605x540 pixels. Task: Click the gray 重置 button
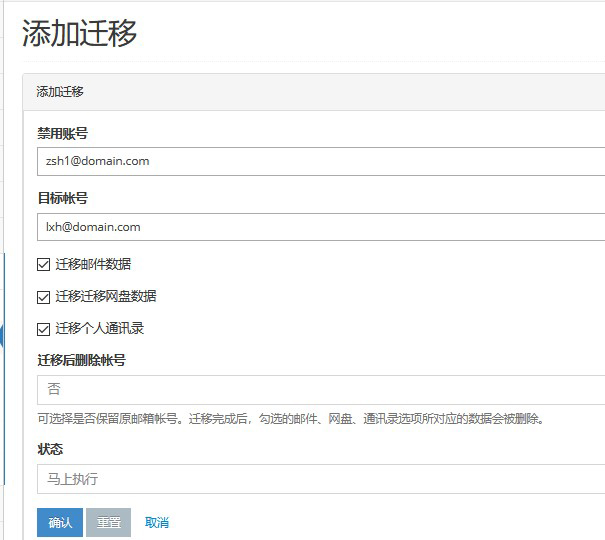point(108,523)
